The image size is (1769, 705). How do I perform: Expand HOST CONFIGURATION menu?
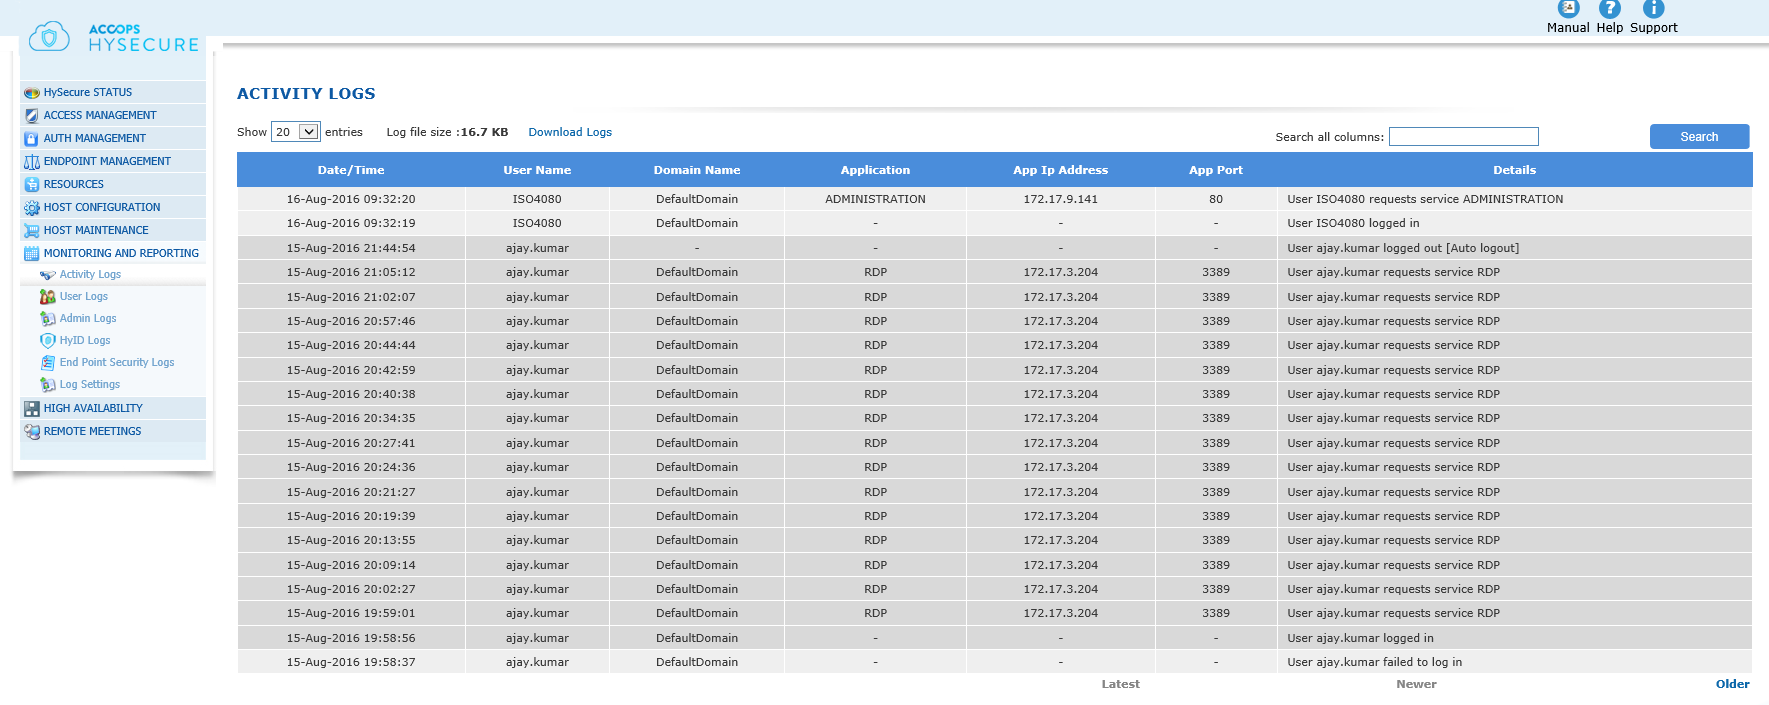click(102, 207)
